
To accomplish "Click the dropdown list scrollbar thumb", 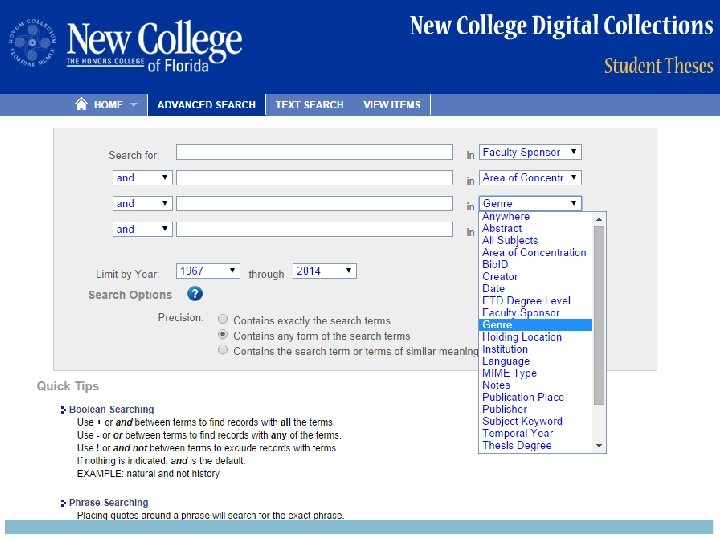I will coord(599,315).
